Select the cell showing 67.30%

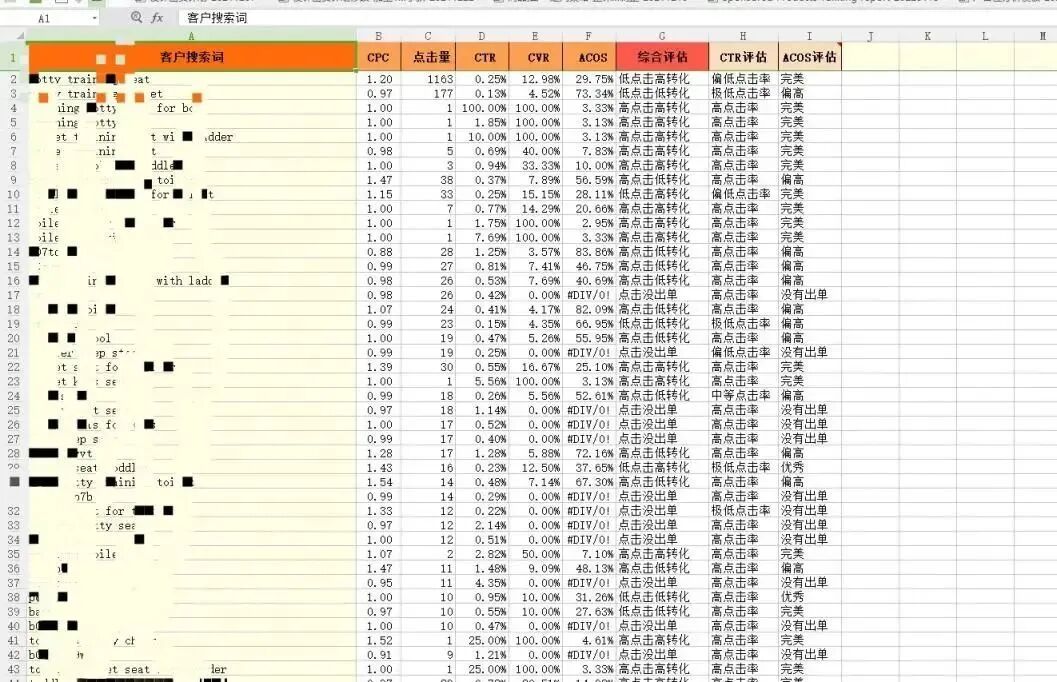[588, 482]
